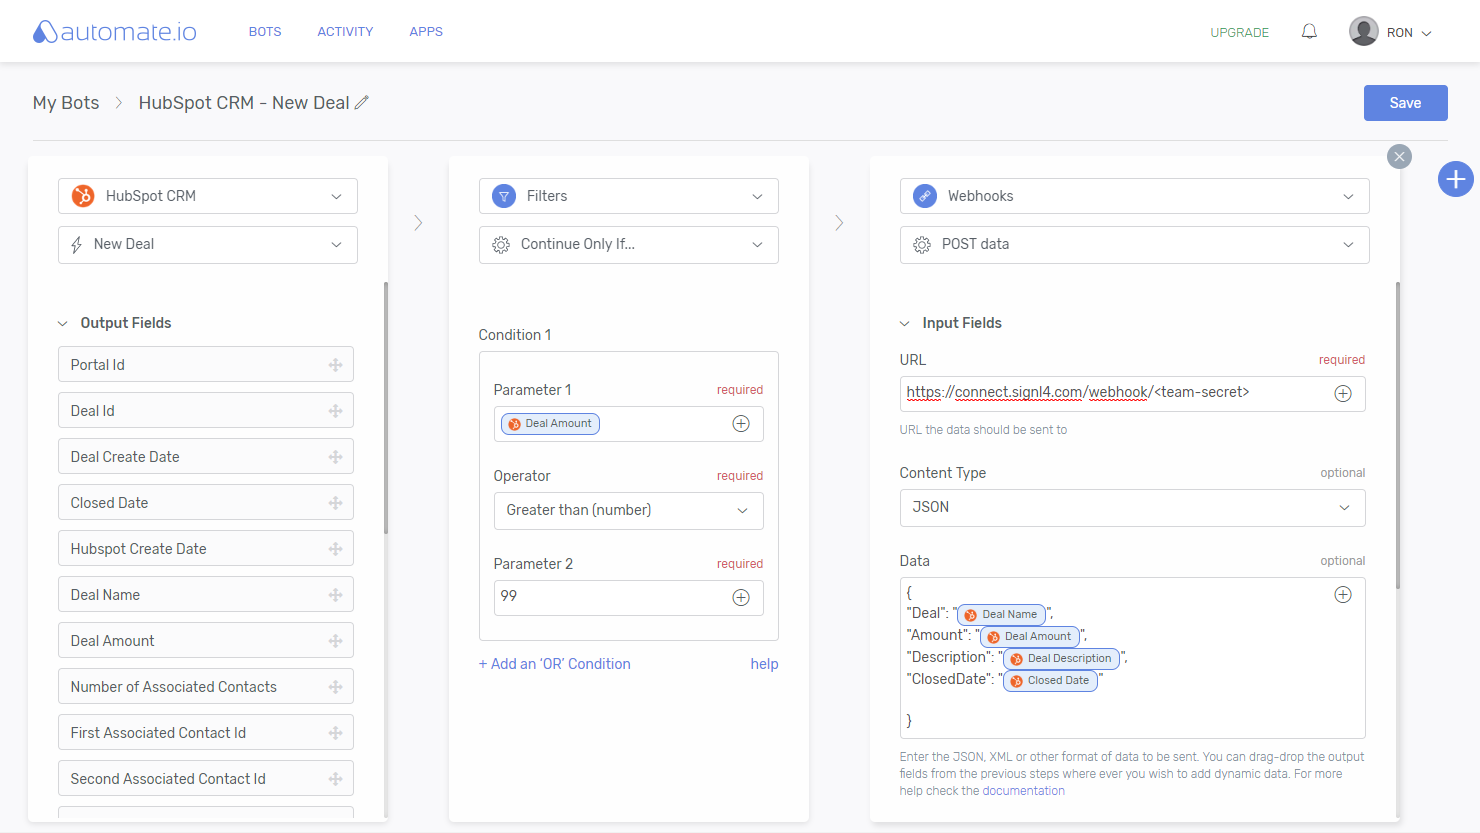Click Parameter 2 field containing 99
1480x833 pixels.
629,598
